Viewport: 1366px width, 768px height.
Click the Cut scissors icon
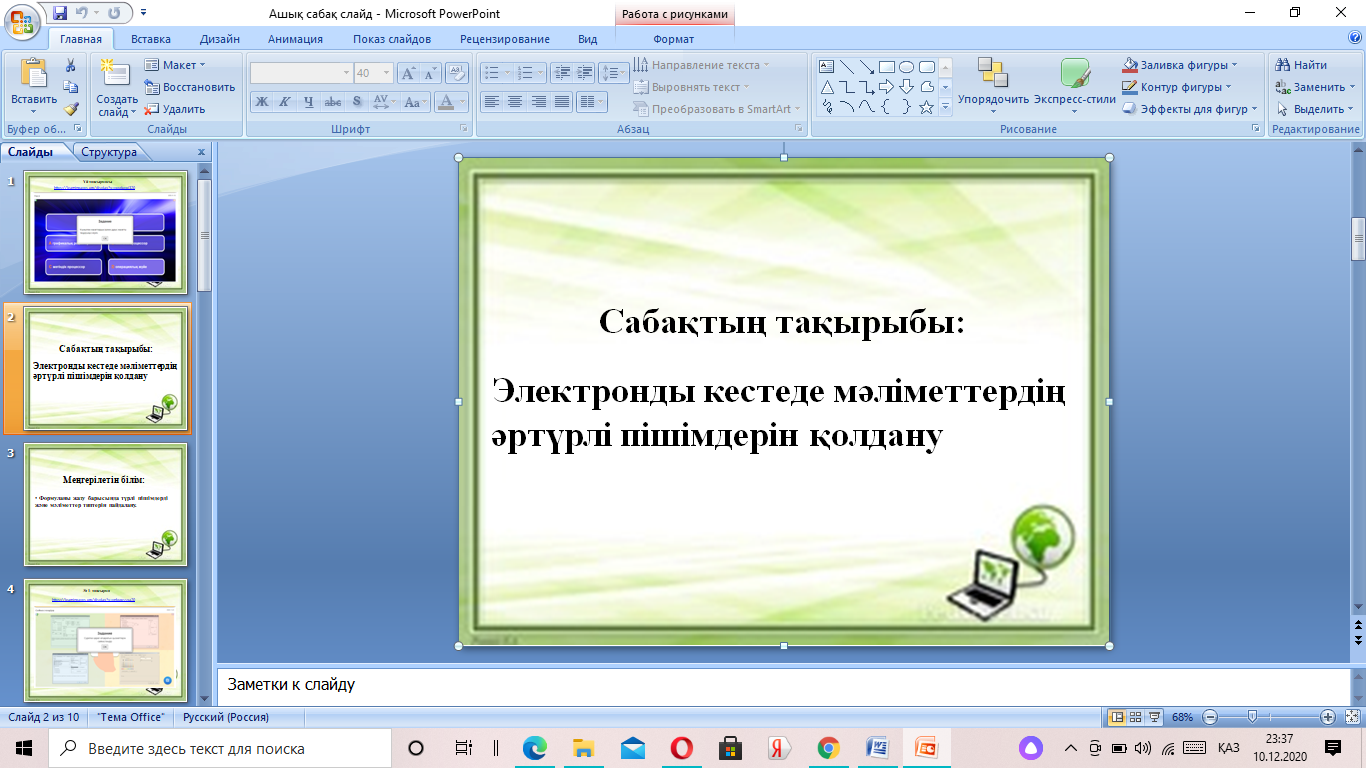click(71, 65)
